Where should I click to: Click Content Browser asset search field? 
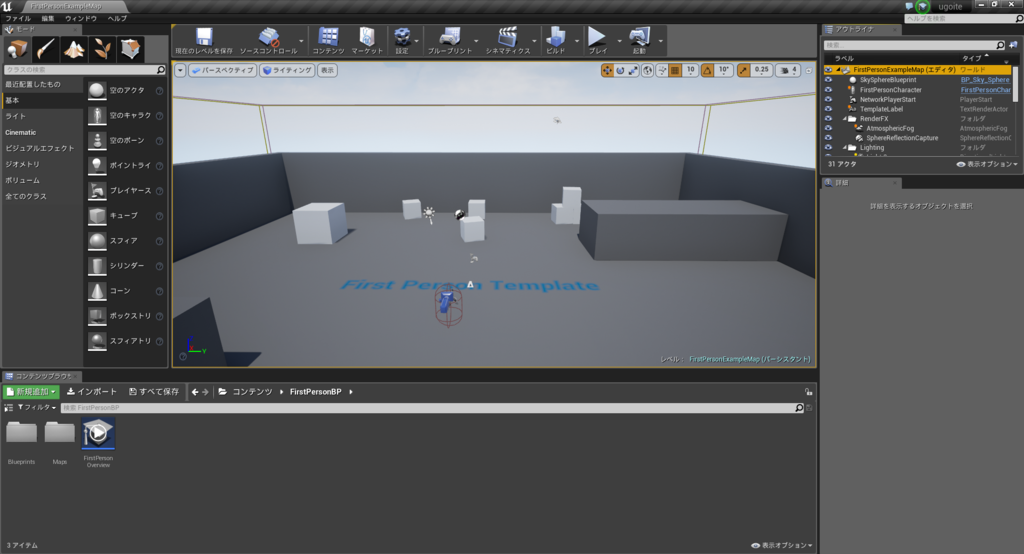428,408
